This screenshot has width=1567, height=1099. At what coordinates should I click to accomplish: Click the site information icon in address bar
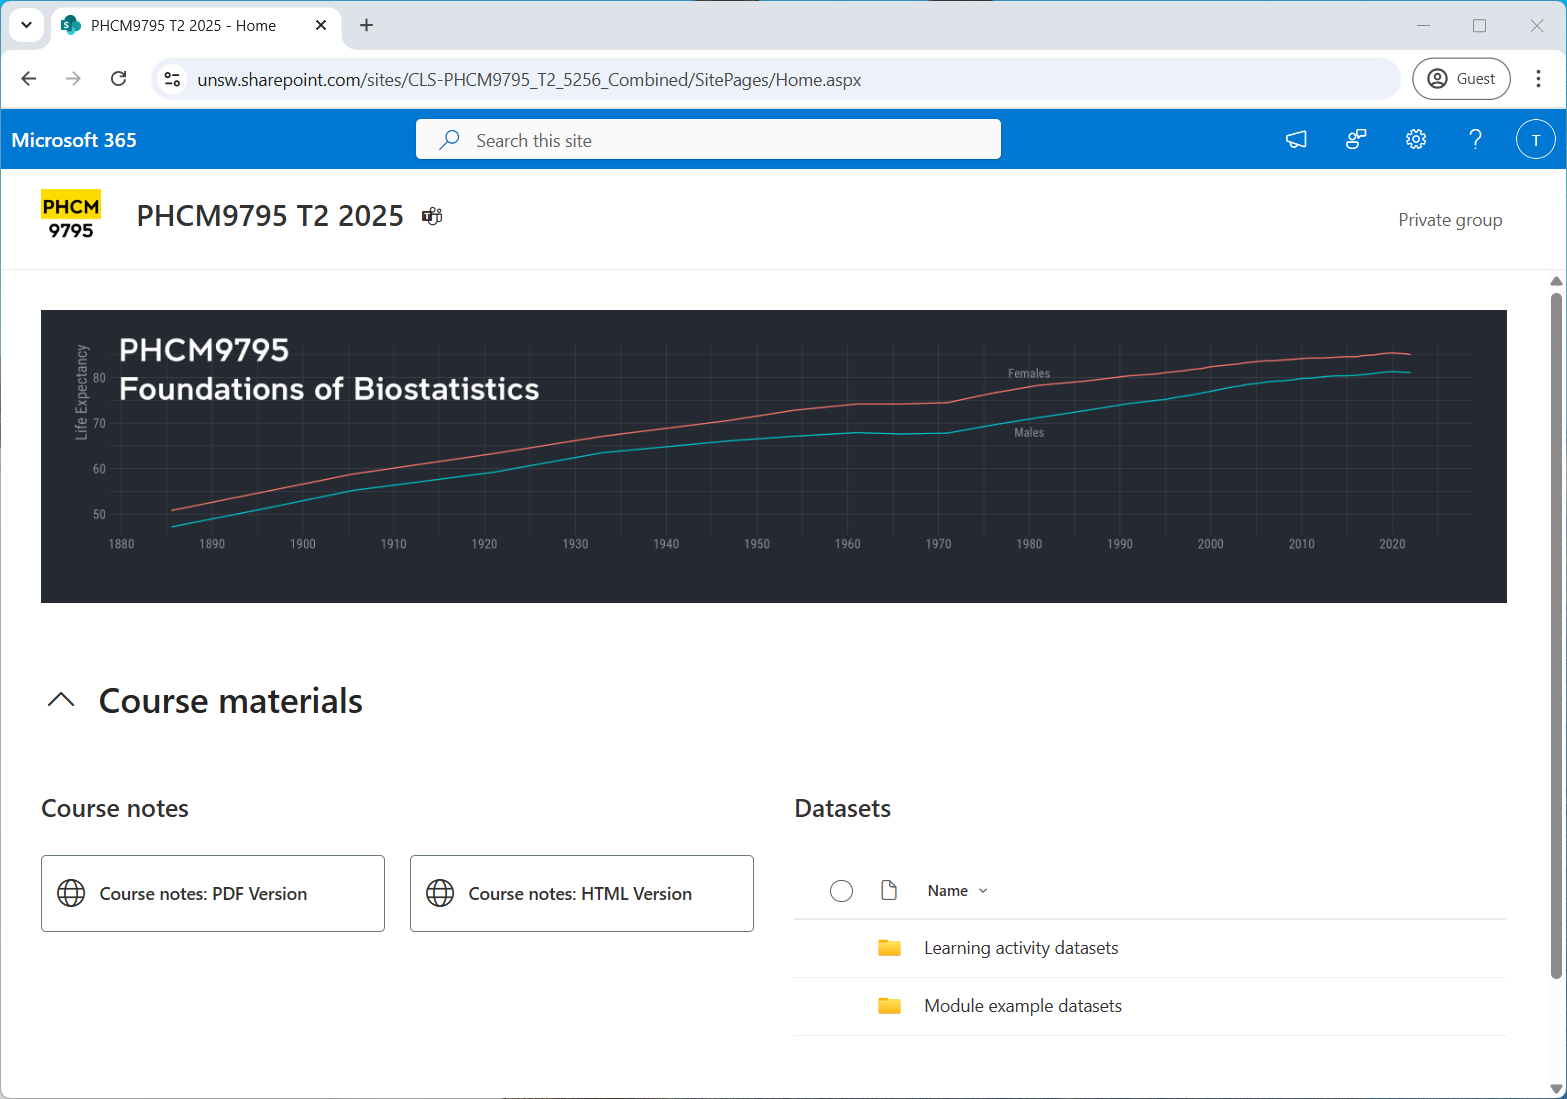(x=172, y=79)
